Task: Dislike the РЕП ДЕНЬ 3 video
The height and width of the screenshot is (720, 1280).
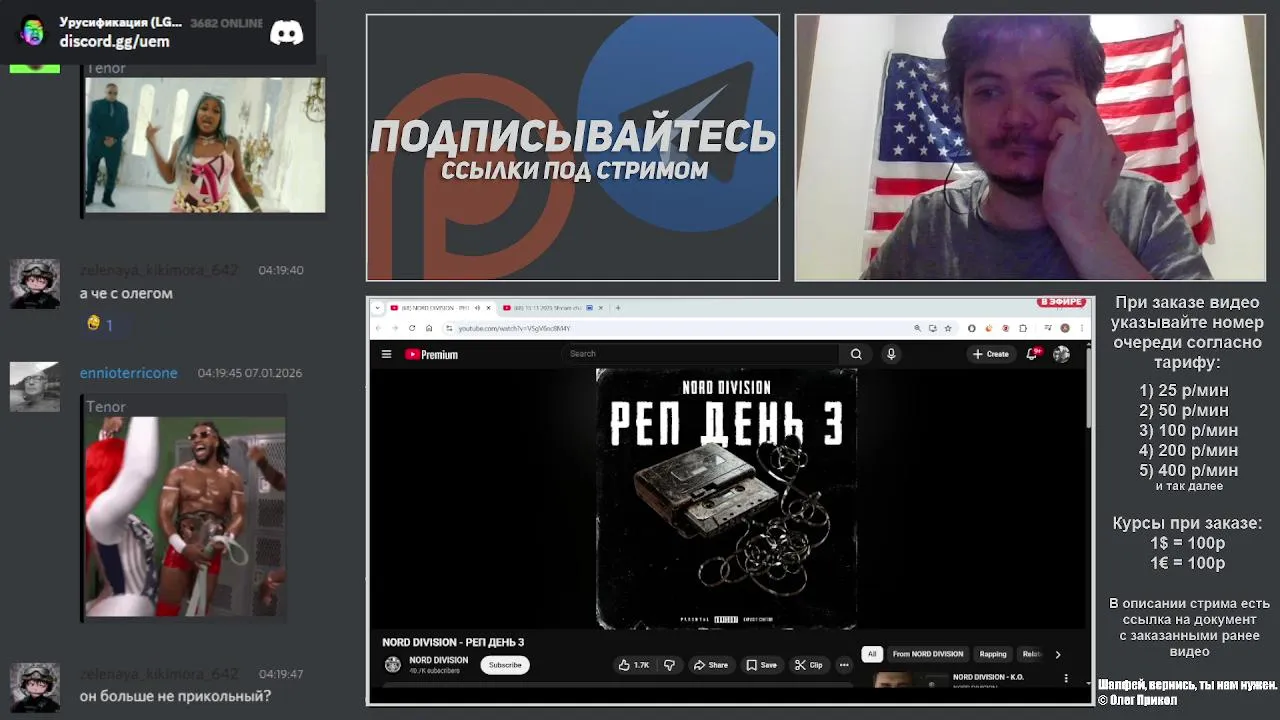Action: (670, 665)
